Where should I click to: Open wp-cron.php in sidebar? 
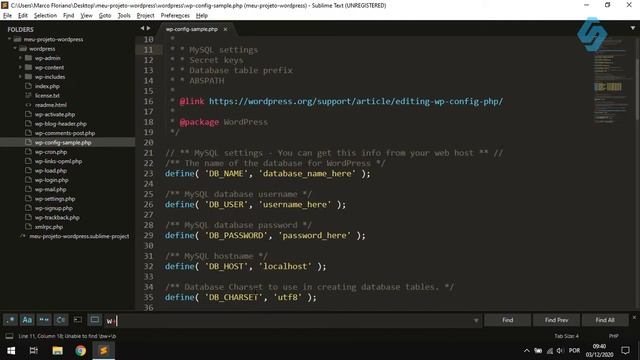pos(51,152)
